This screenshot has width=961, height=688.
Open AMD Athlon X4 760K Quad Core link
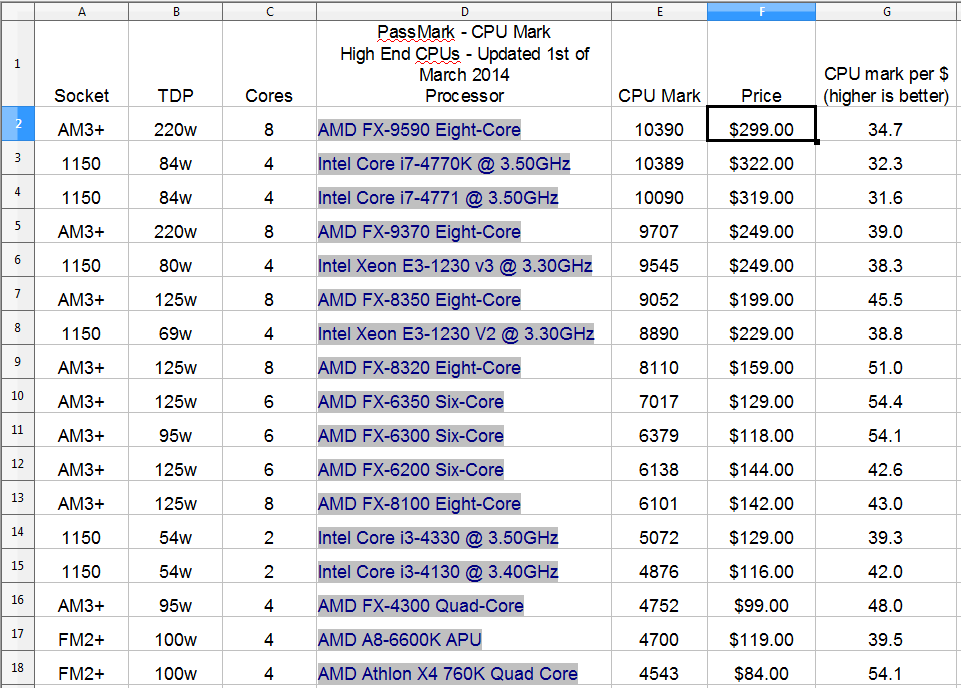[x=447, y=673]
